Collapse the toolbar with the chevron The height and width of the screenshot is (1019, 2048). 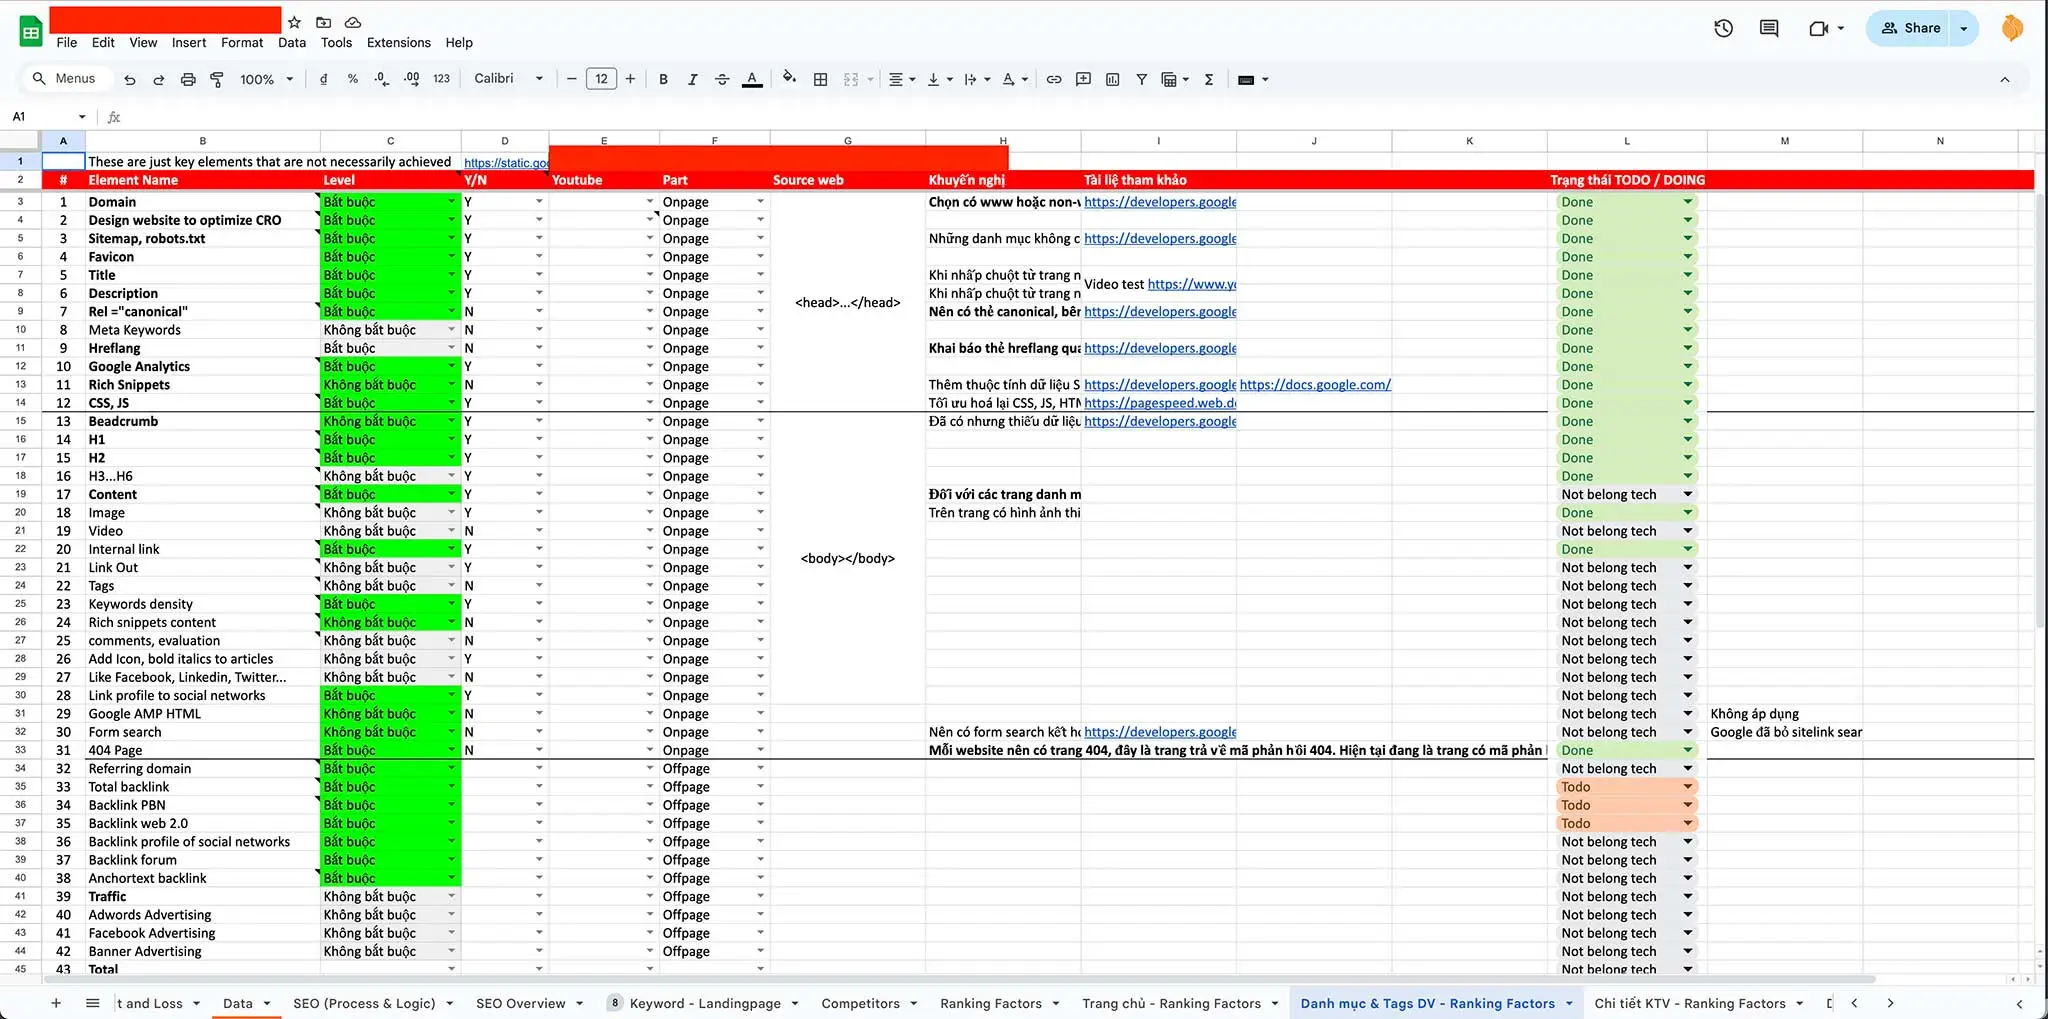2005,80
